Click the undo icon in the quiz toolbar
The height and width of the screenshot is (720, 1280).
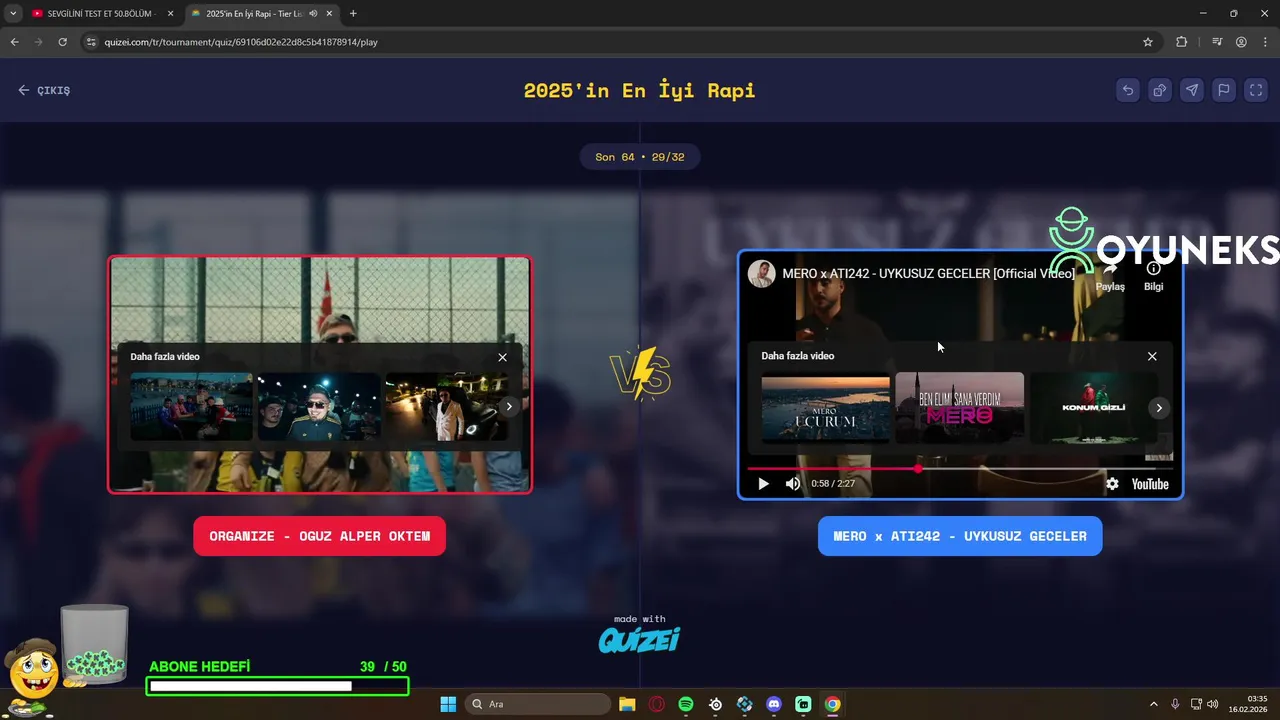coord(1128,90)
